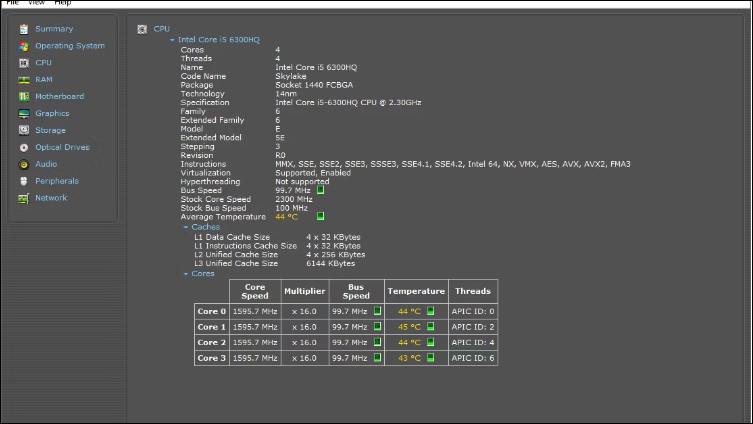
Task: Click the Code Name value Skylake
Action: click(x=291, y=76)
